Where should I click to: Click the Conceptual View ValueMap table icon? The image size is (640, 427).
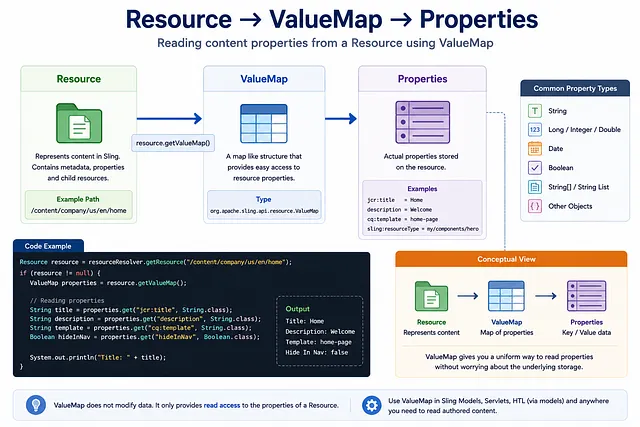(506, 296)
